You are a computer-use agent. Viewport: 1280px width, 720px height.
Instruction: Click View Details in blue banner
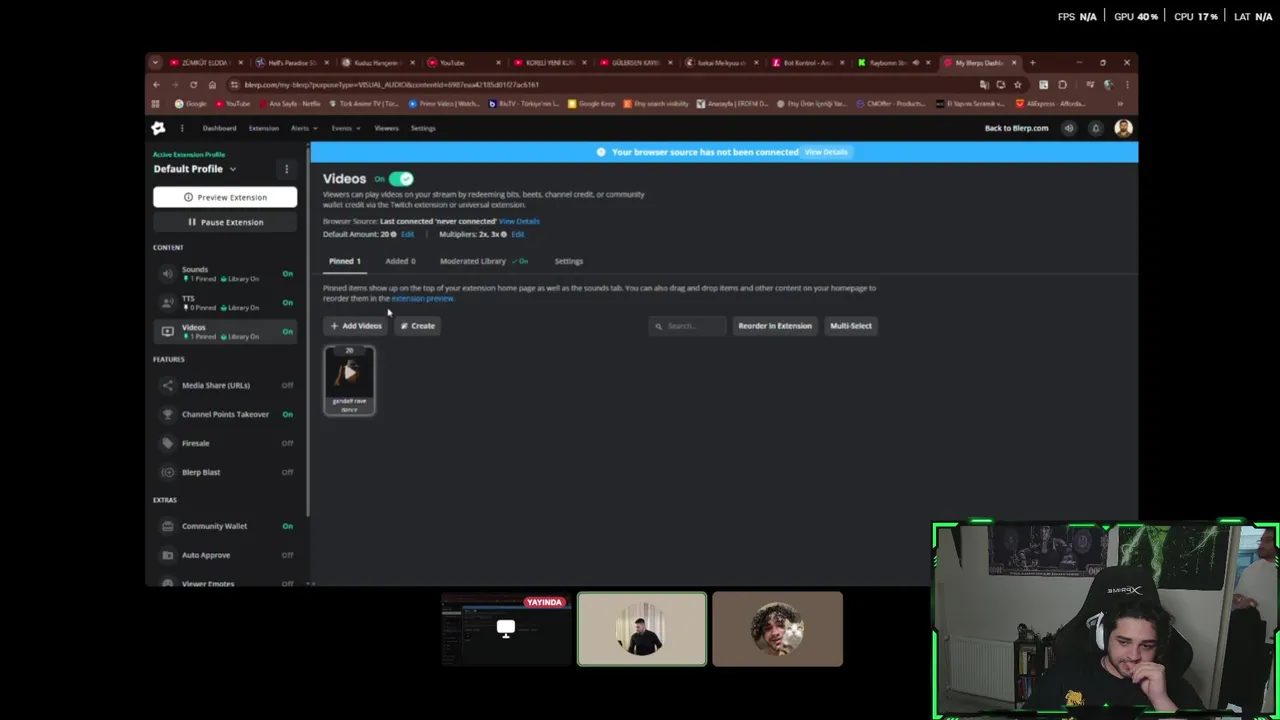click(826, 152)
